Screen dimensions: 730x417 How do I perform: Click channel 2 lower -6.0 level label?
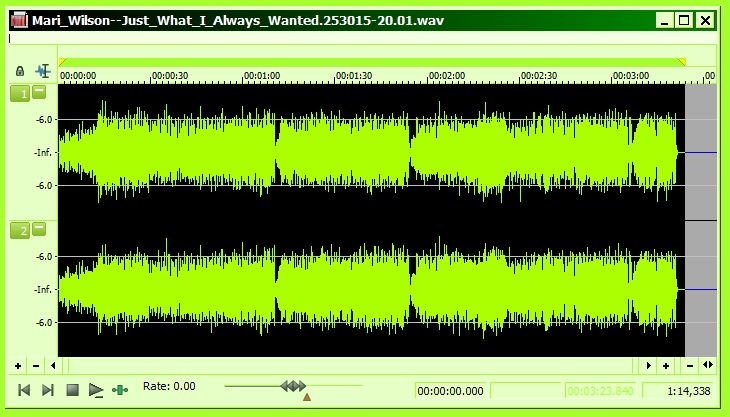(x=44, y=323)
